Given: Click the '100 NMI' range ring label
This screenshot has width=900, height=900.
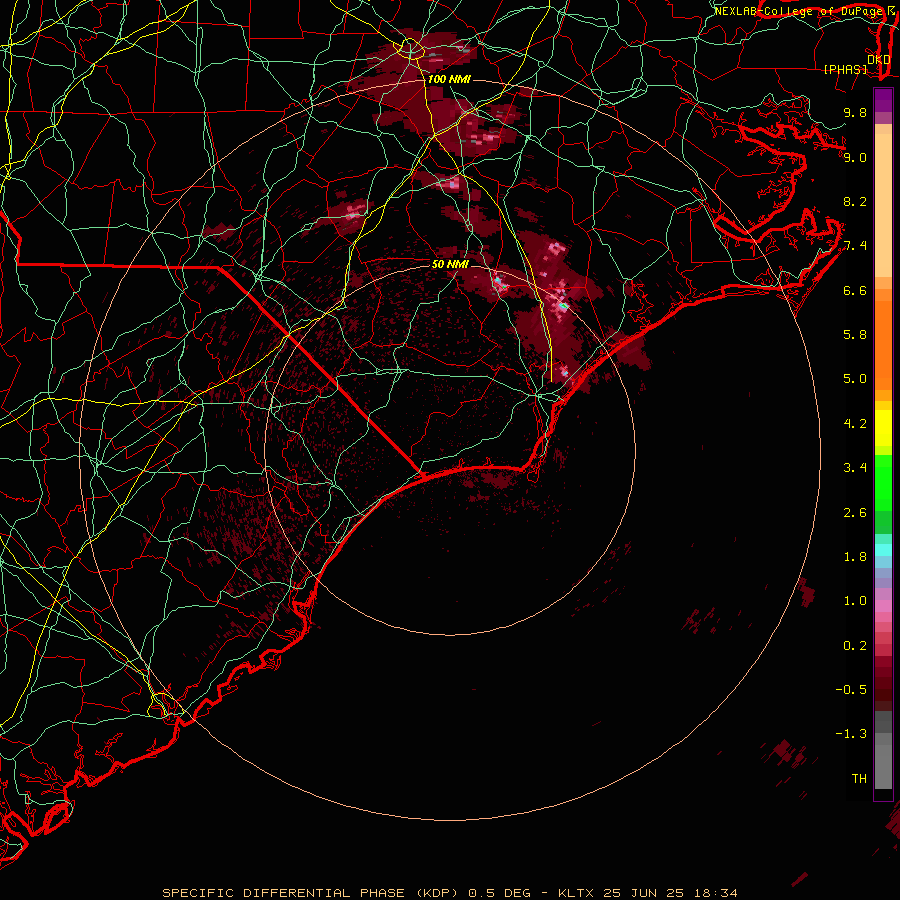Looking at the screenshot, I should pos(449,79).
